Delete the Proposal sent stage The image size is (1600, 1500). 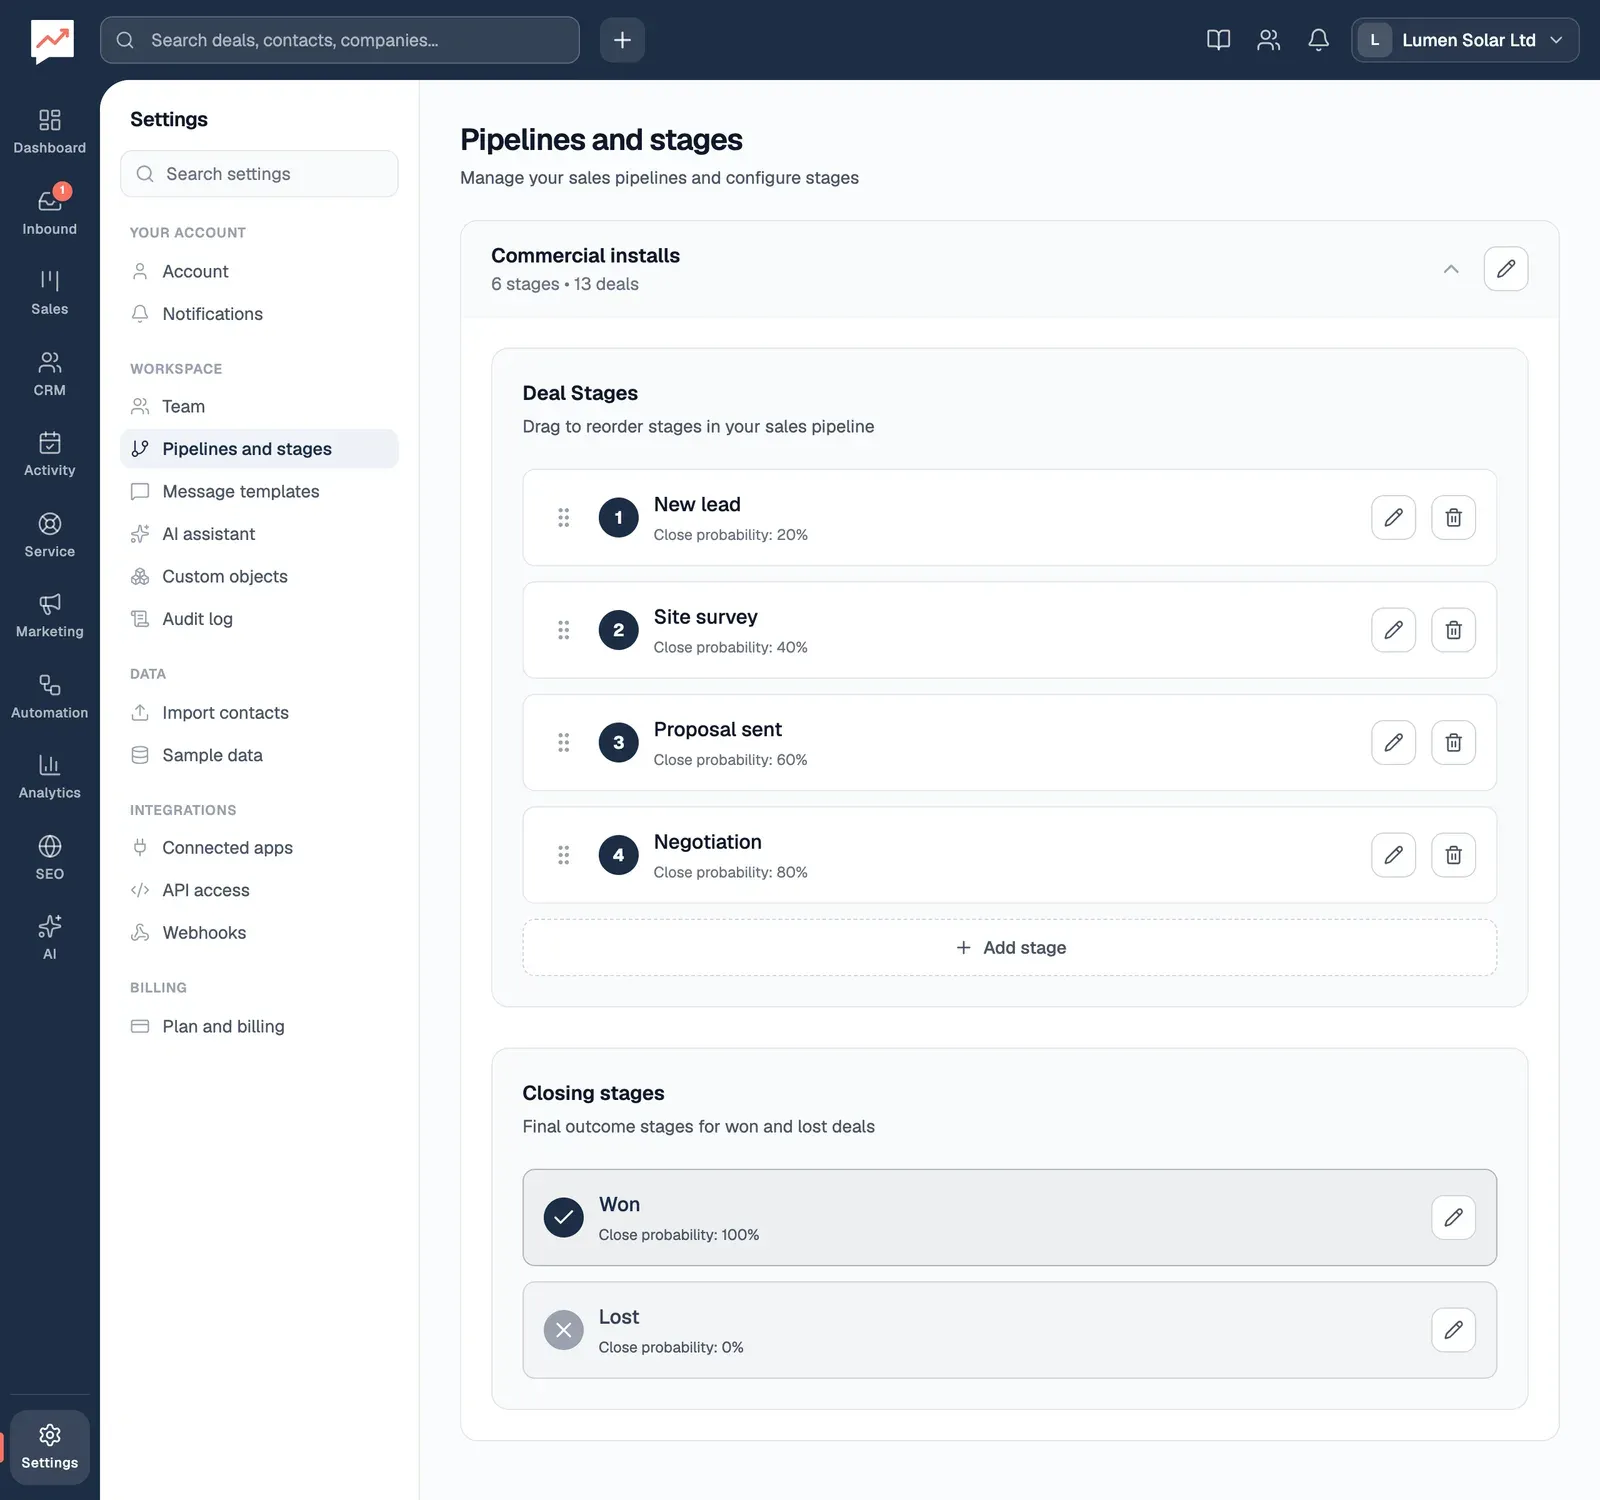[x=1453, y=743]
